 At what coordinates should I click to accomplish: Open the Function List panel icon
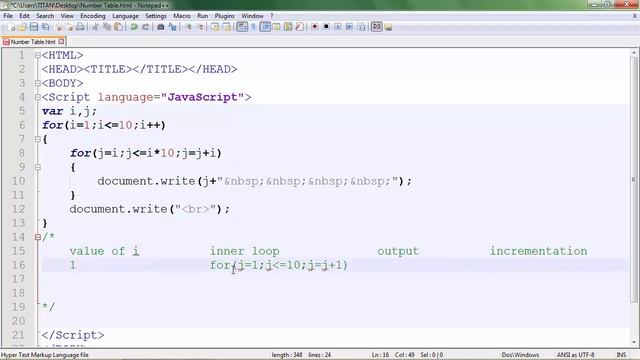tap(299, 27)
